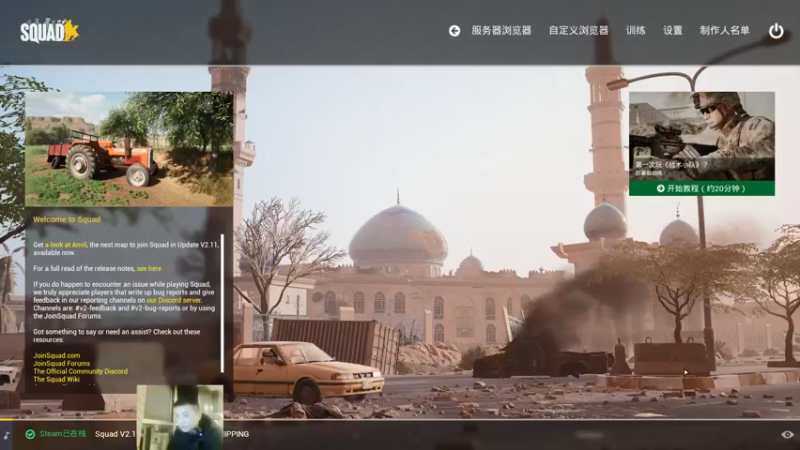Click the Welcome to Squad heading
The height and width of the screenshot is (450, 800).
pyautogui.click(x=67, y=219)
